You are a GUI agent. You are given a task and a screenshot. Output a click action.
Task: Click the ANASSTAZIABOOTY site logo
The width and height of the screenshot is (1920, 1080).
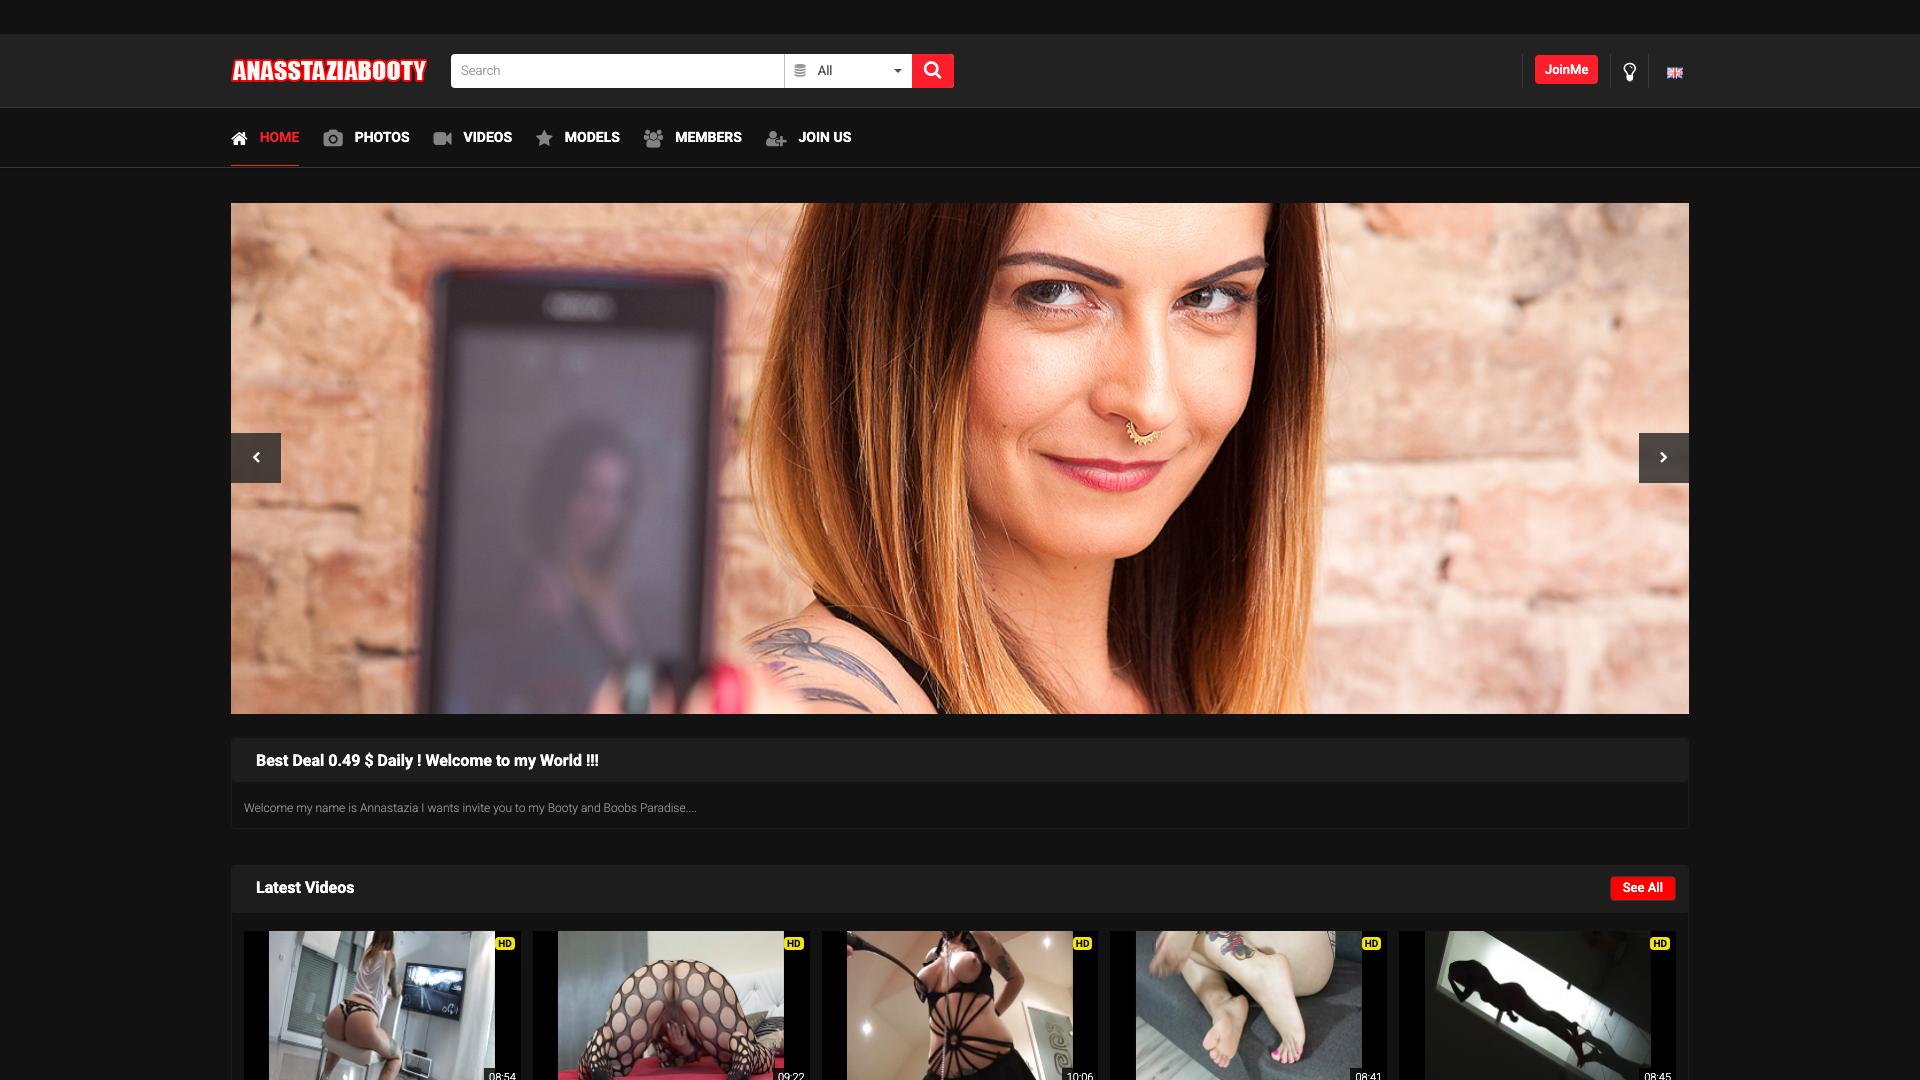(329, 71)
